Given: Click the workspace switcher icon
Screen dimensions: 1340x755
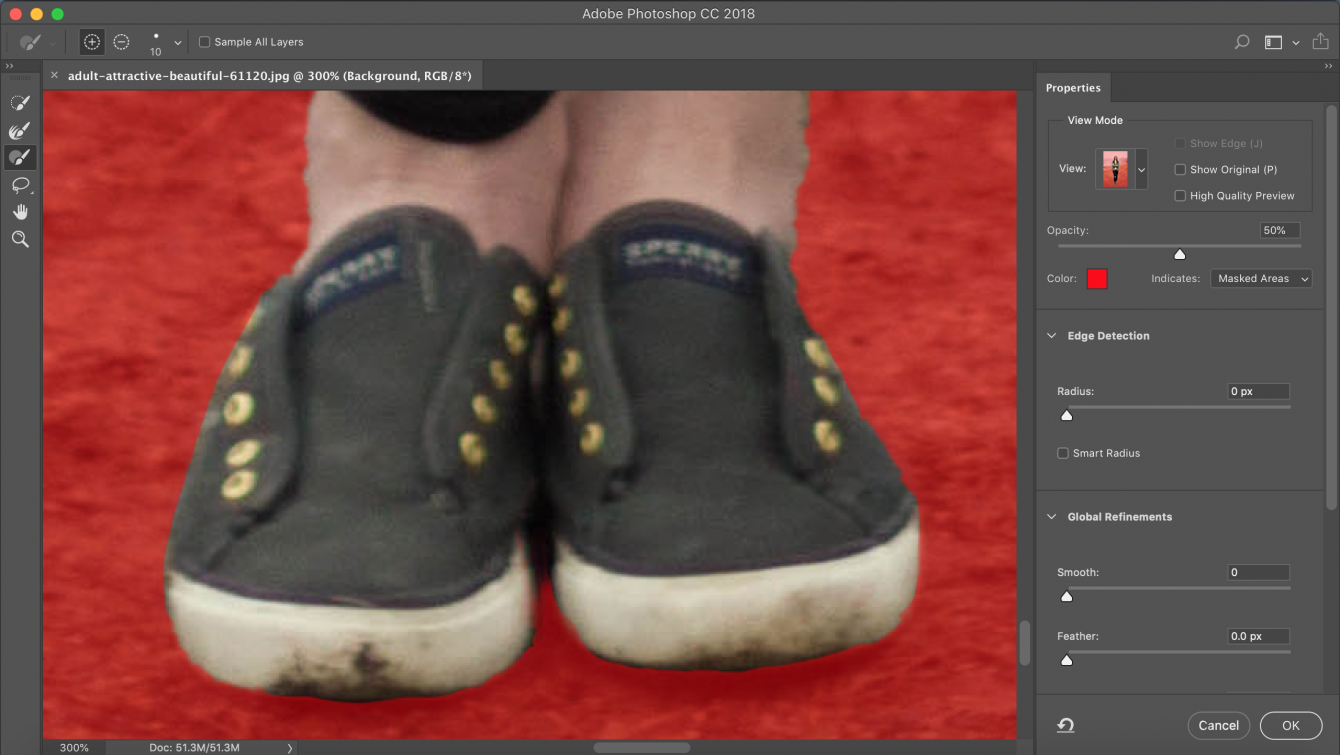Looking at the screenshot, I should point(1273,42).
